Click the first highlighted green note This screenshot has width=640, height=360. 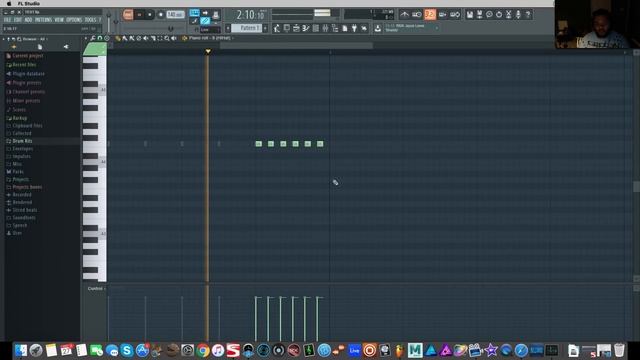pyautogui.click(x=258, y=144)
